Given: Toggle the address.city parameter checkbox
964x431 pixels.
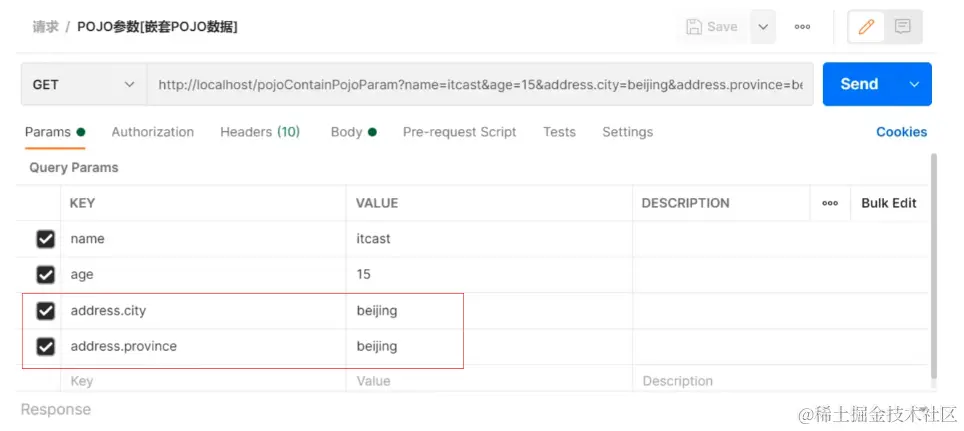Looking at the screenshot, I should point(45,311).
